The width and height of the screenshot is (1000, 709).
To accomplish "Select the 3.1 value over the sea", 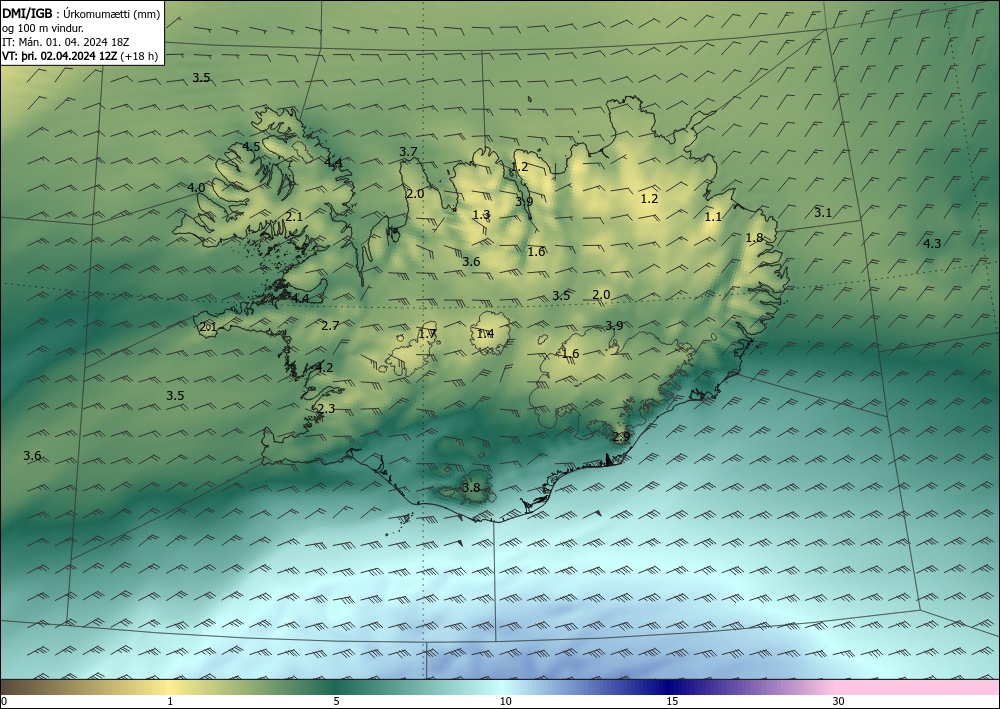I will [823, 213].
